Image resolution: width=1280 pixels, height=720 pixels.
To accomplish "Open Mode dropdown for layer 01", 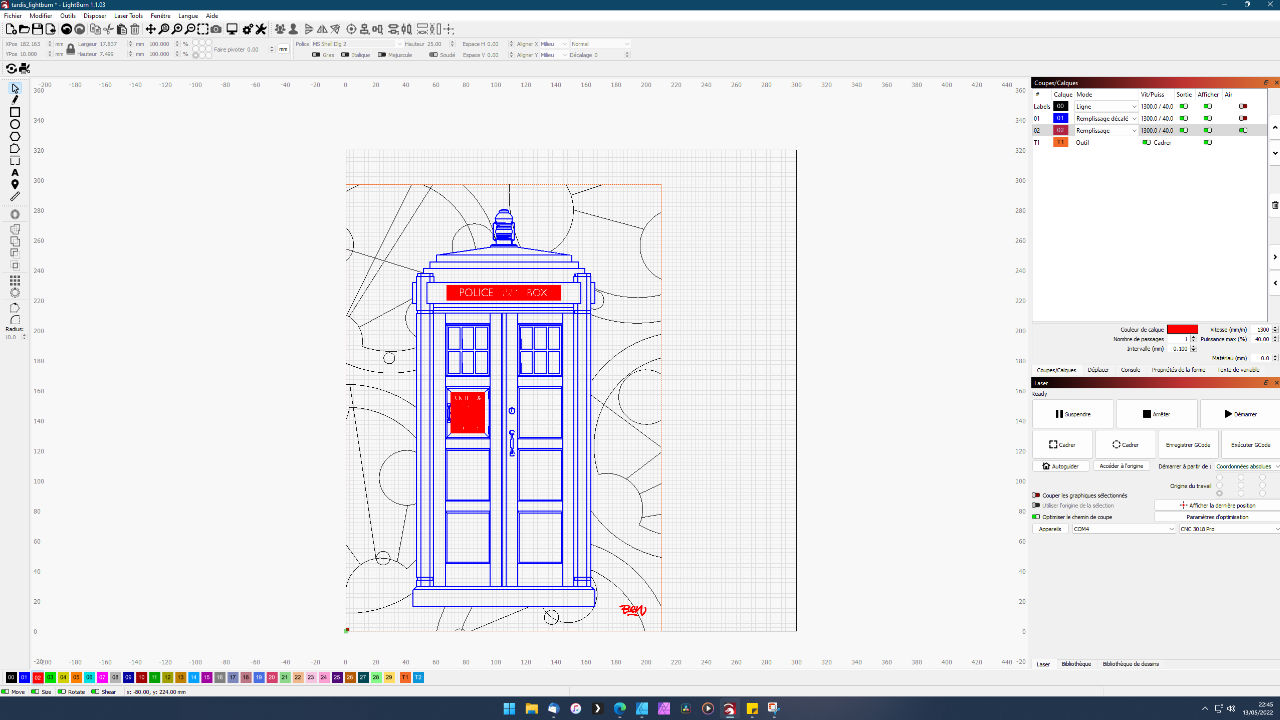I will pyautogui.click(x=1106, y=118).
